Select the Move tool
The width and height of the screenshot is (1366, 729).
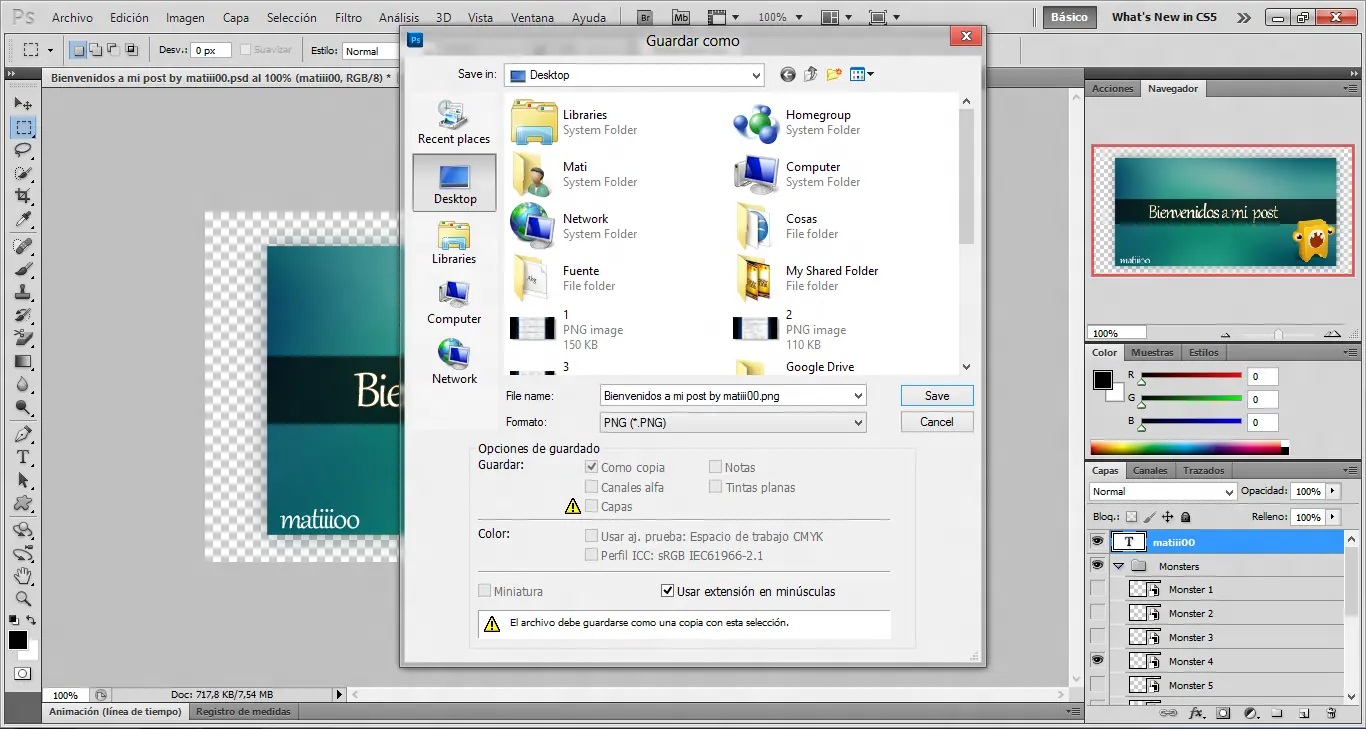point(23,104)
